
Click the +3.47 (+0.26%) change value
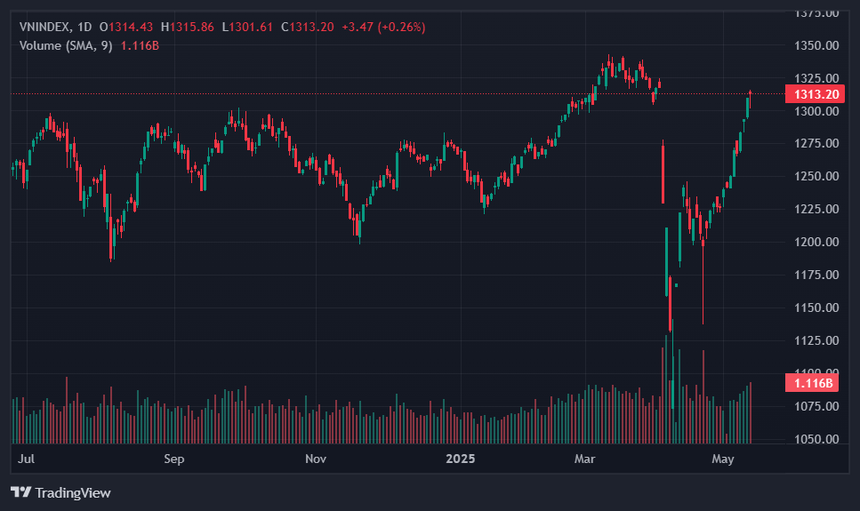[383, 27]
